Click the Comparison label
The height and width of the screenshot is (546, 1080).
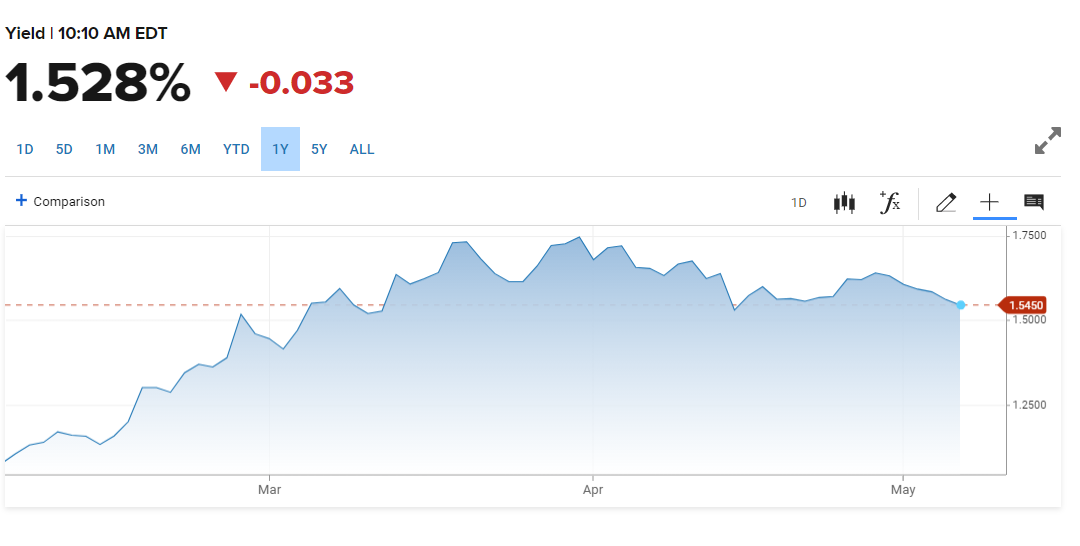pyautogui.click(x=69, y=202)
